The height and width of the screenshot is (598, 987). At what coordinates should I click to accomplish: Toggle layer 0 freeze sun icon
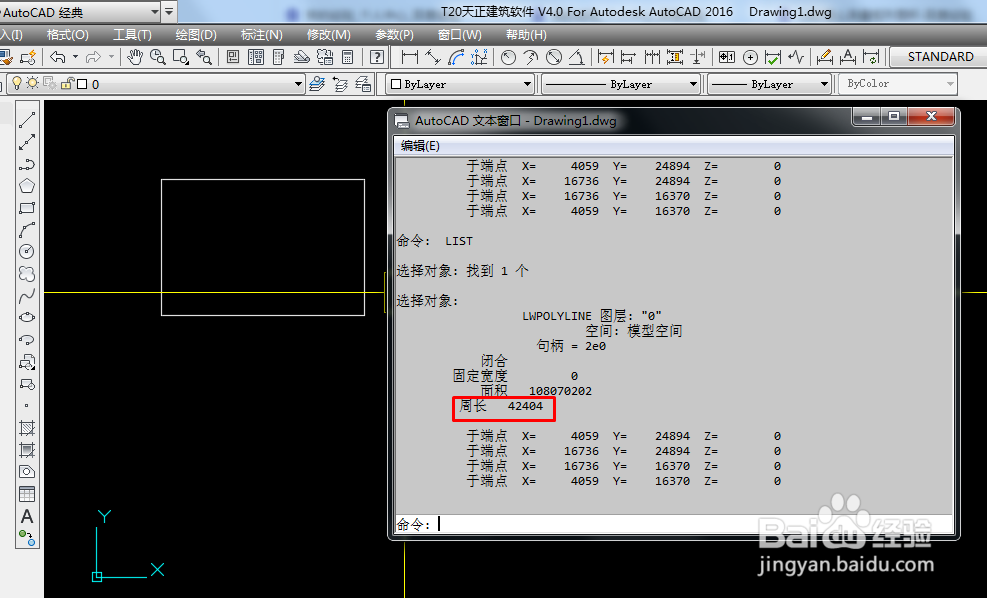pos(32,83)
